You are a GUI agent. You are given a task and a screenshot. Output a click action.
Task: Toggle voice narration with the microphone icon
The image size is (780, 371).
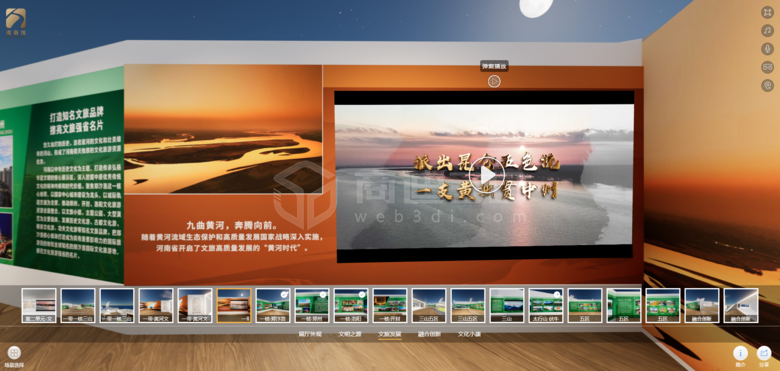[x=767, y=49]
